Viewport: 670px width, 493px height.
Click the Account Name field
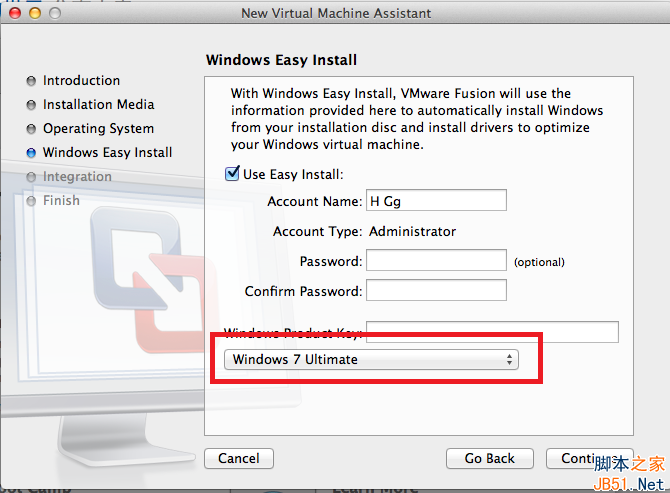coord(436,200)
